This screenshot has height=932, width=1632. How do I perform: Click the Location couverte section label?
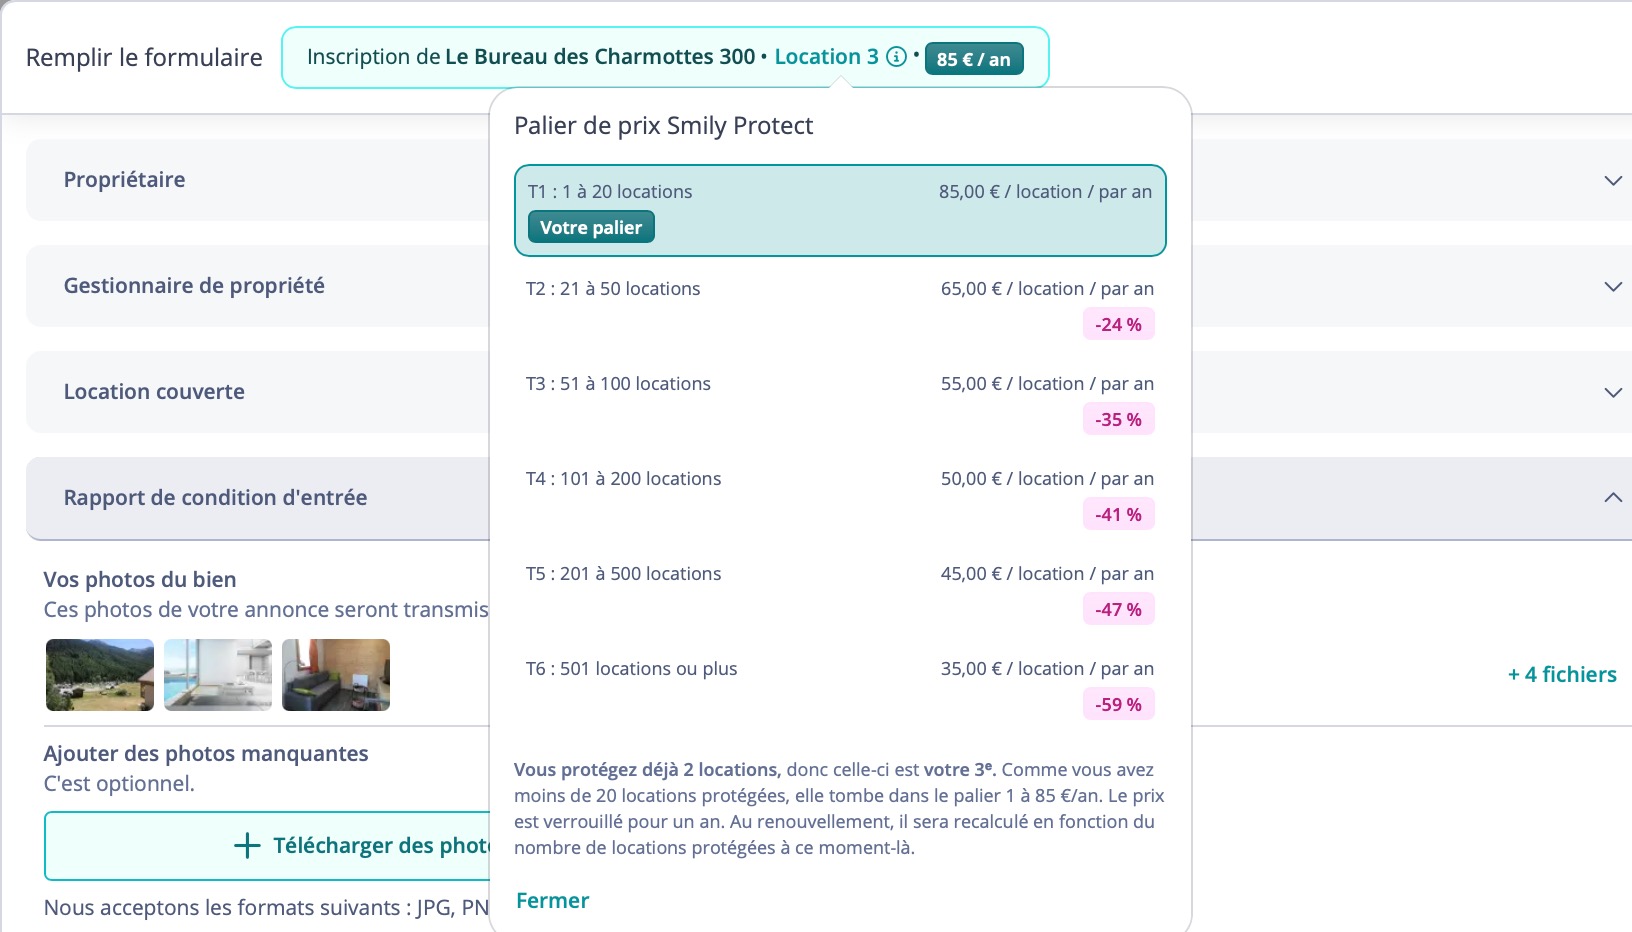point(154,392)
